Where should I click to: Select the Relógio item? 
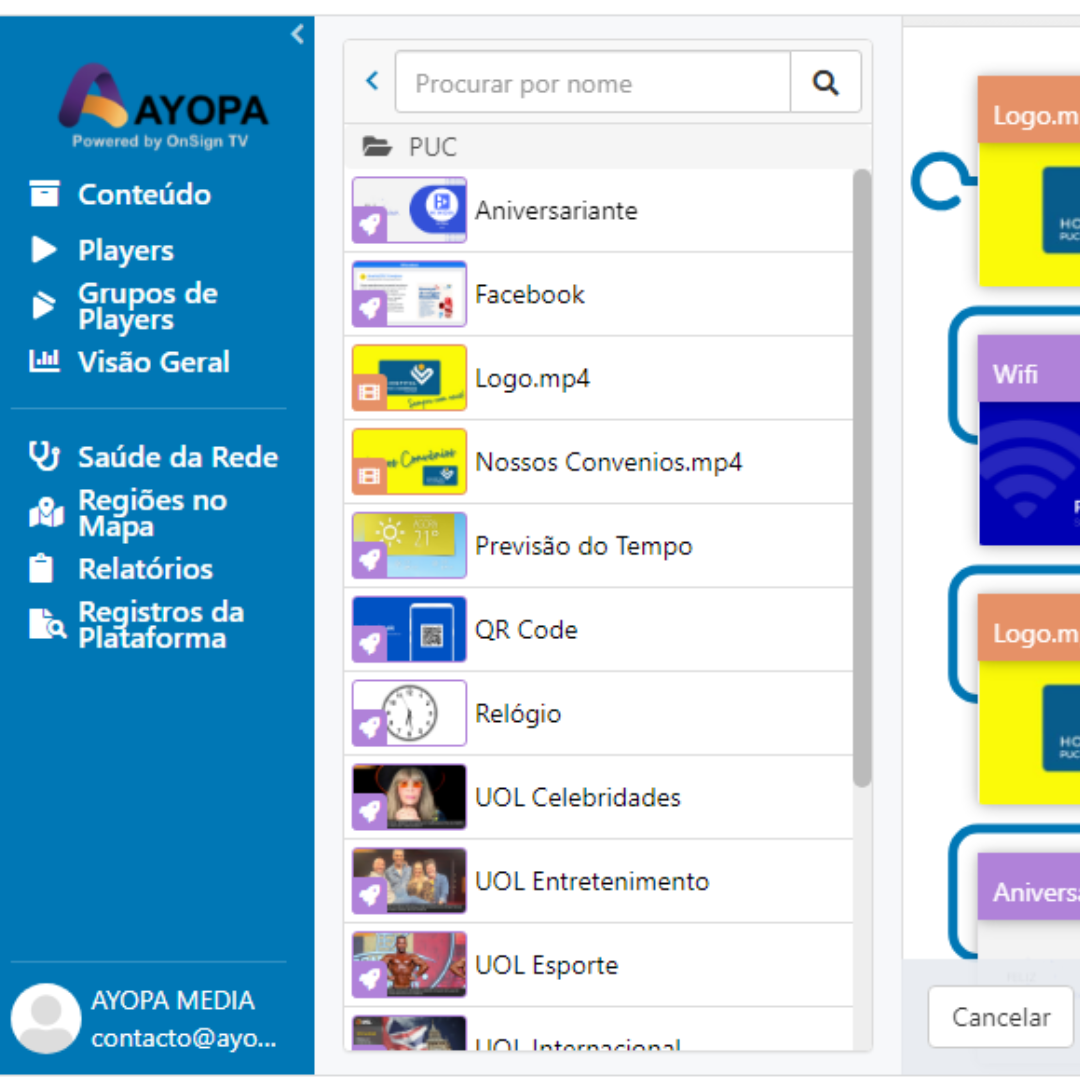[599, 713]
